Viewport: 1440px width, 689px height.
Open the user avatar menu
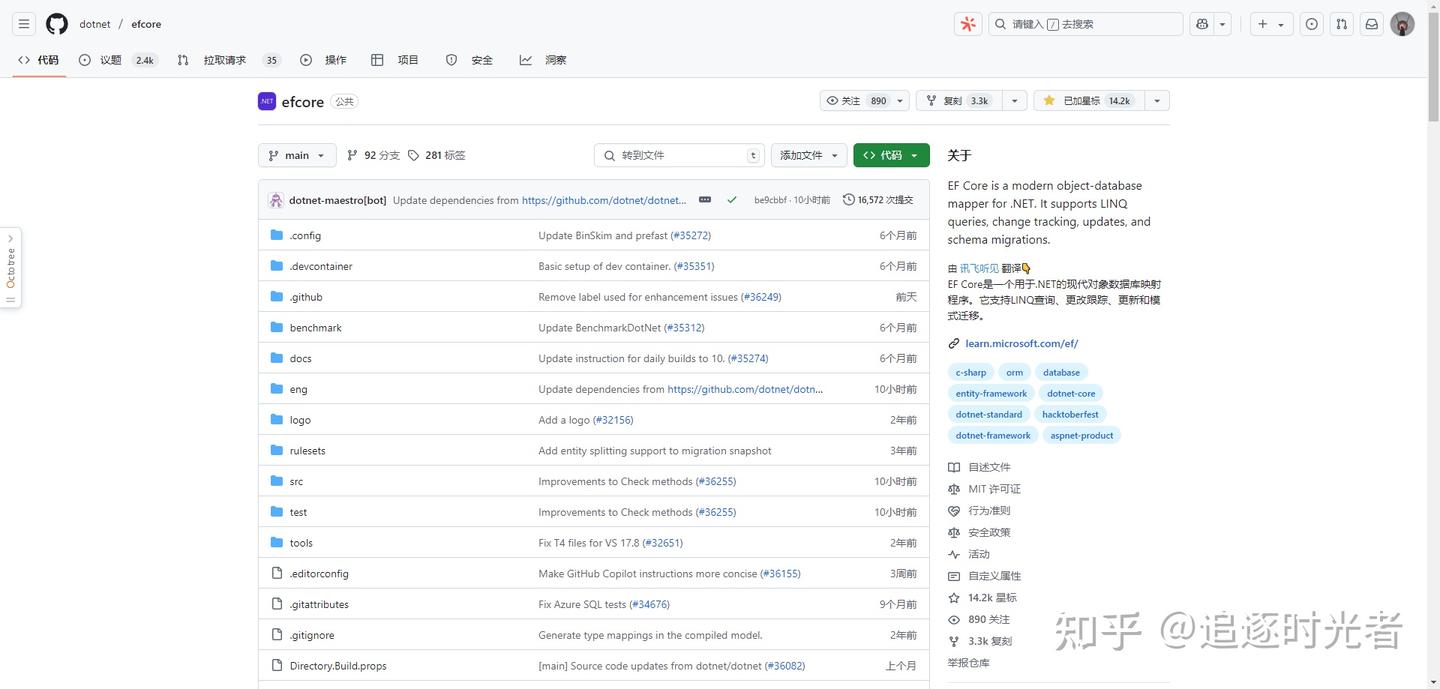pyautogui.click(x=1403, y=24)
